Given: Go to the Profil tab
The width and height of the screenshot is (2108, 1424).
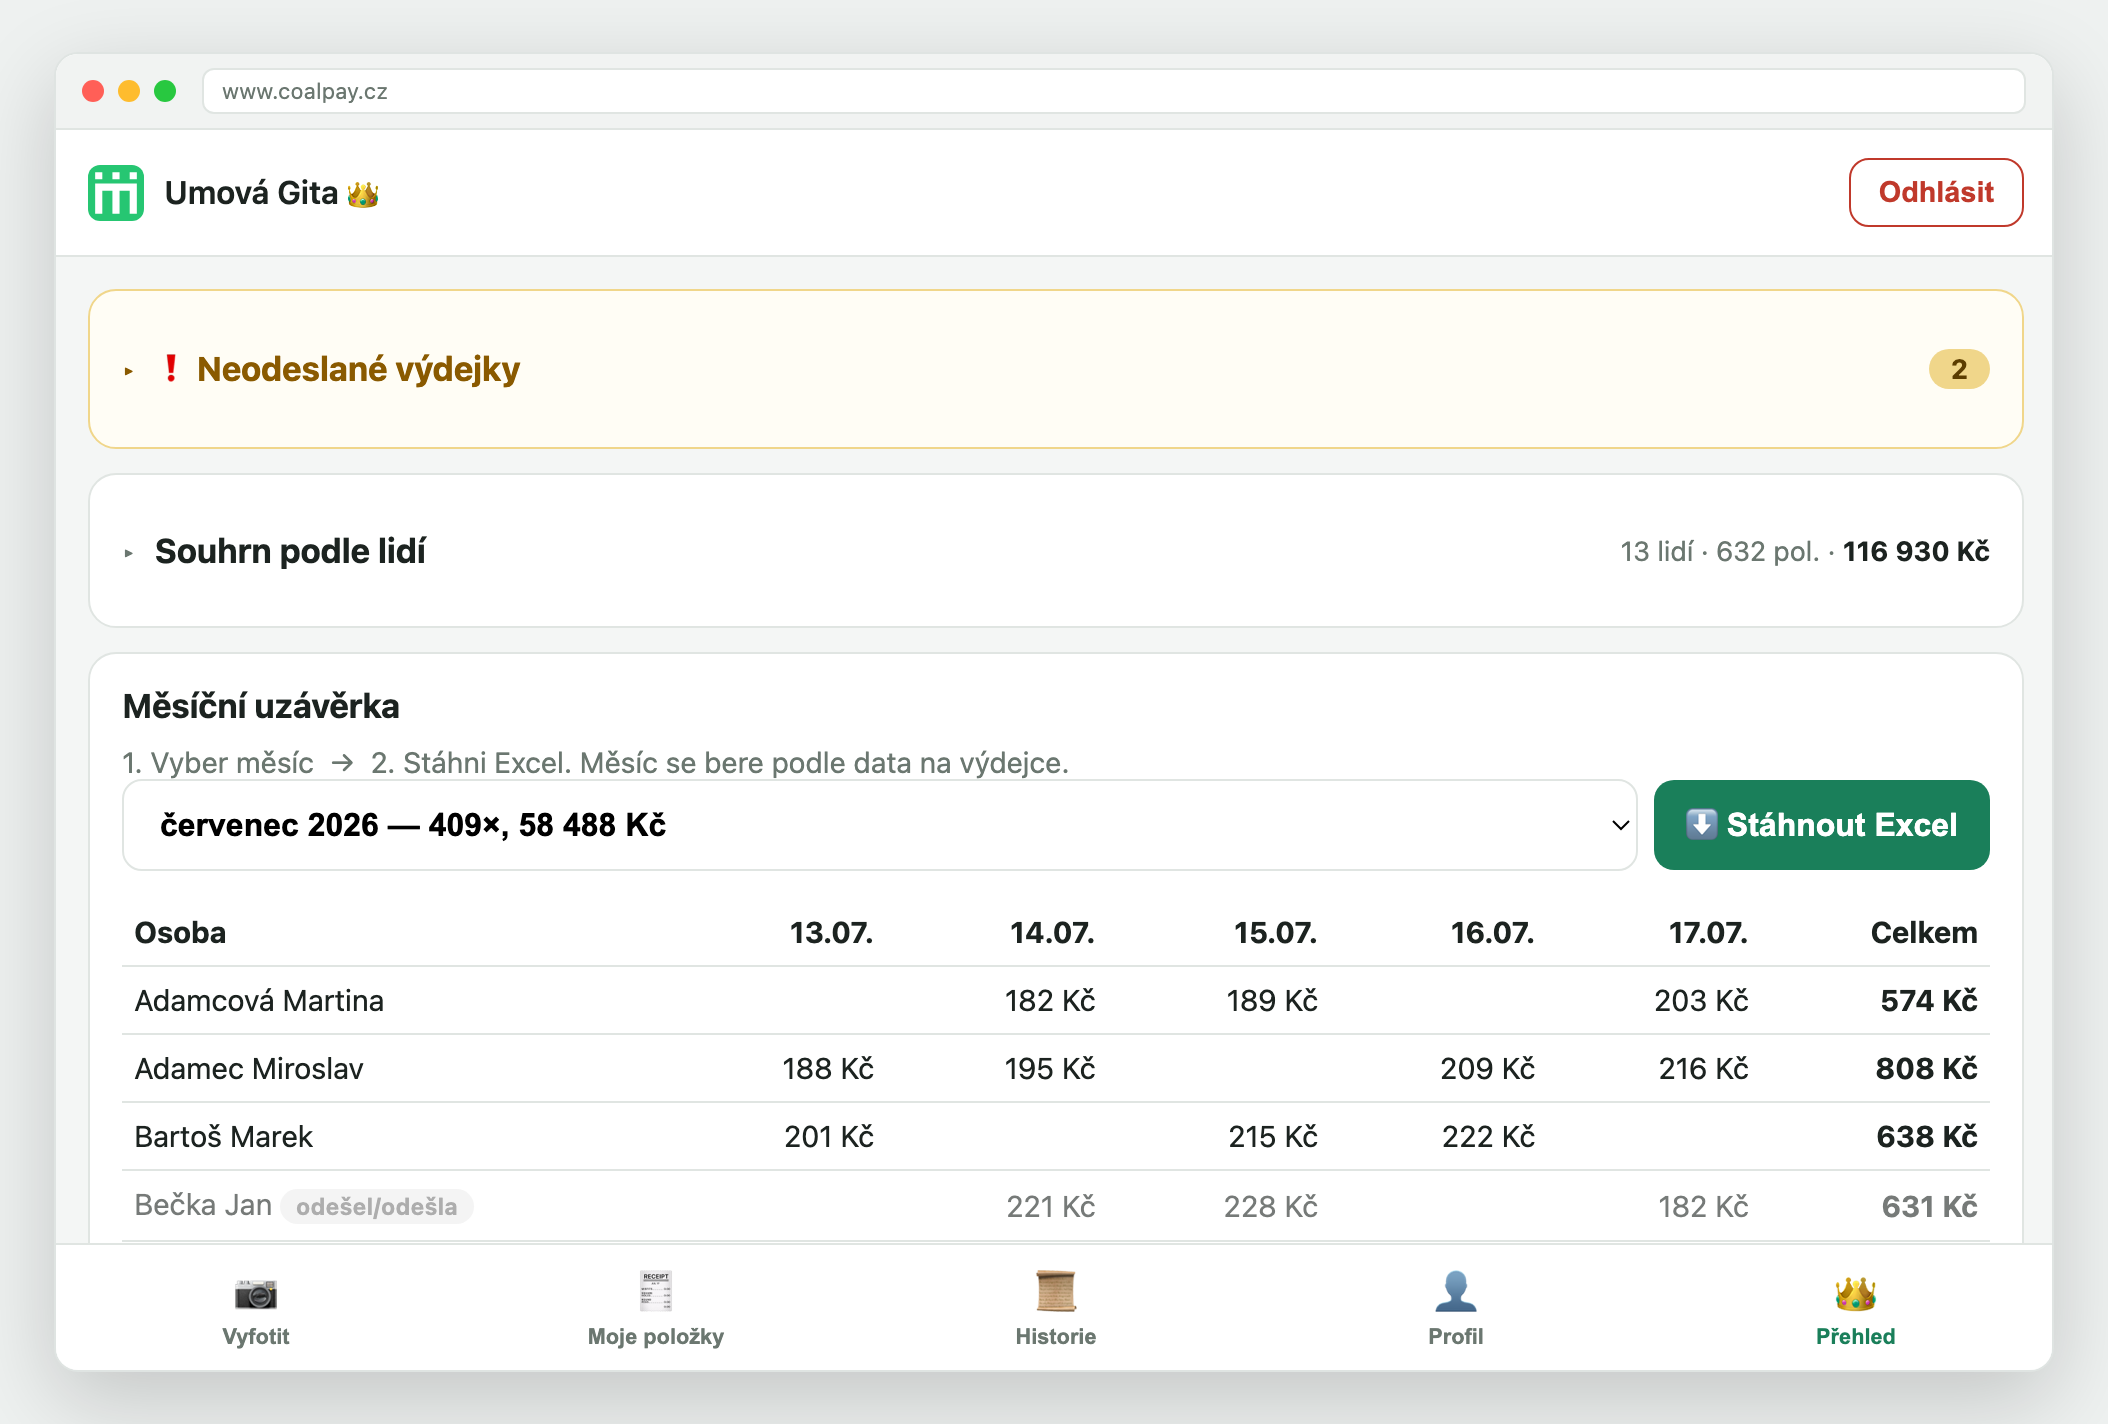Looking at the screenshot, I should [1456, 1309].
